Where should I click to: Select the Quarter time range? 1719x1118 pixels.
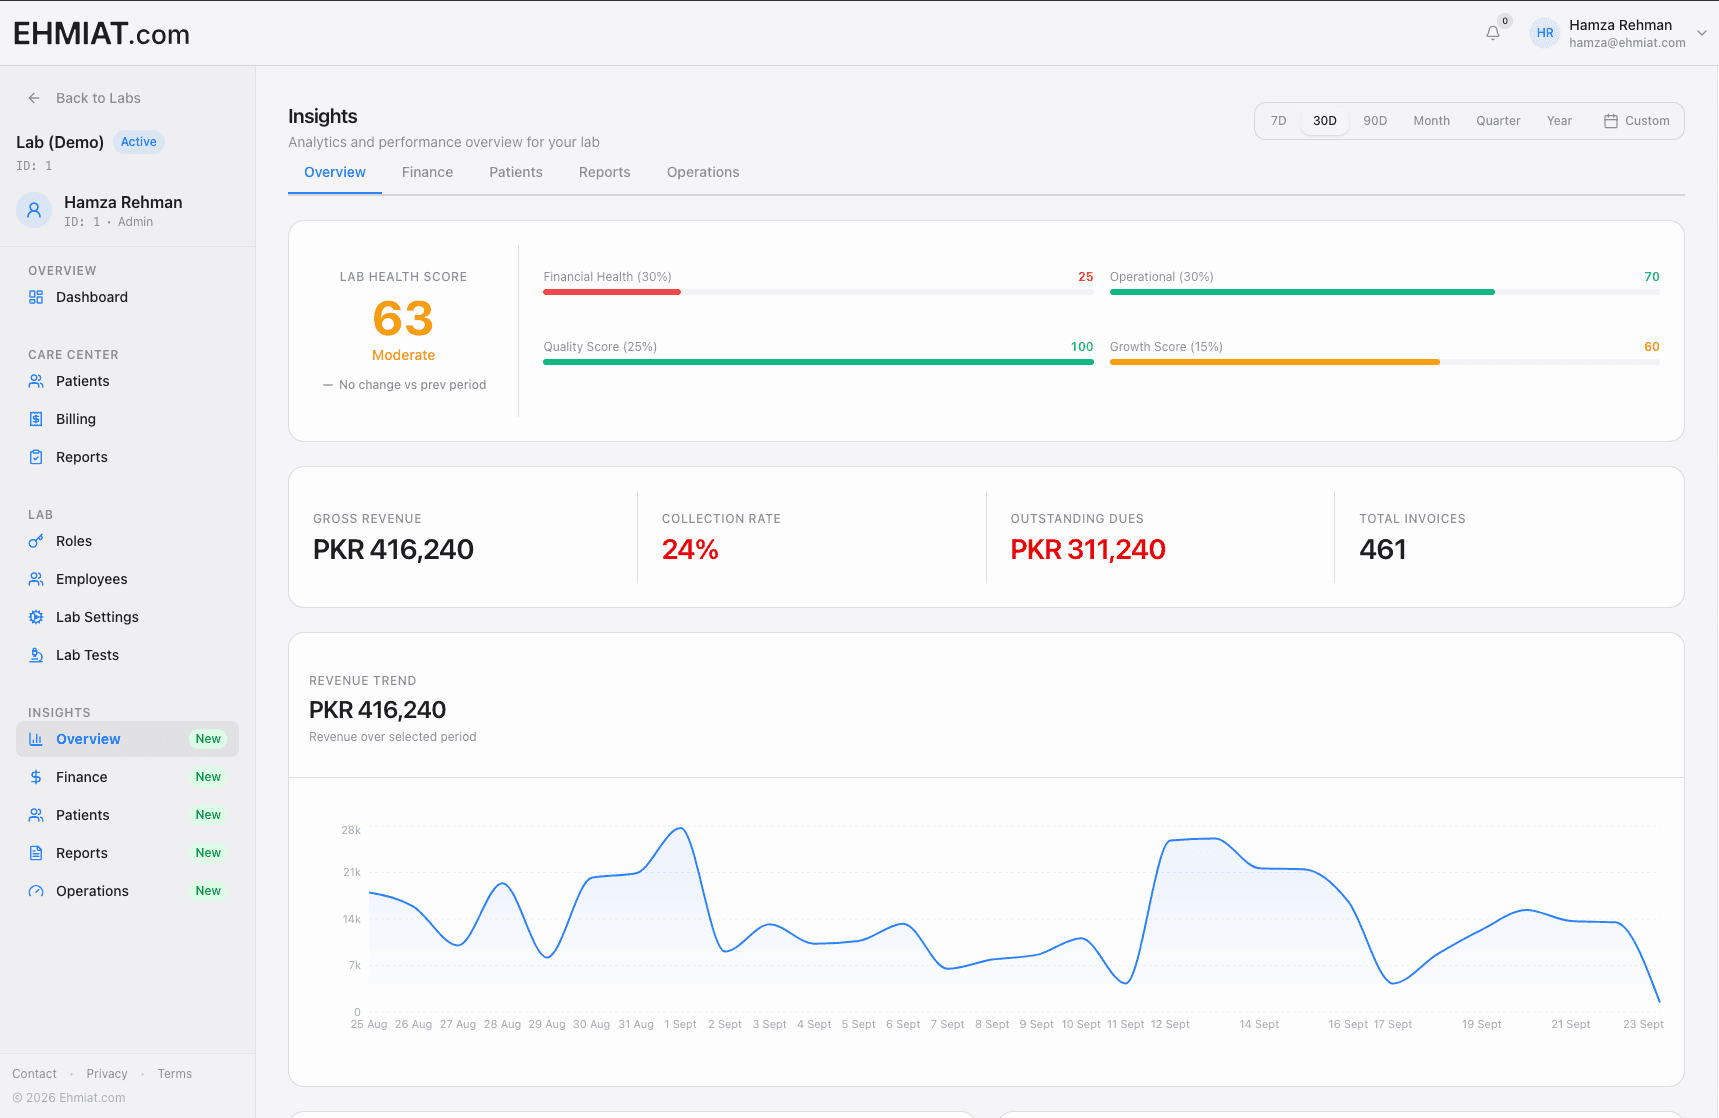tap(1498, 121)
